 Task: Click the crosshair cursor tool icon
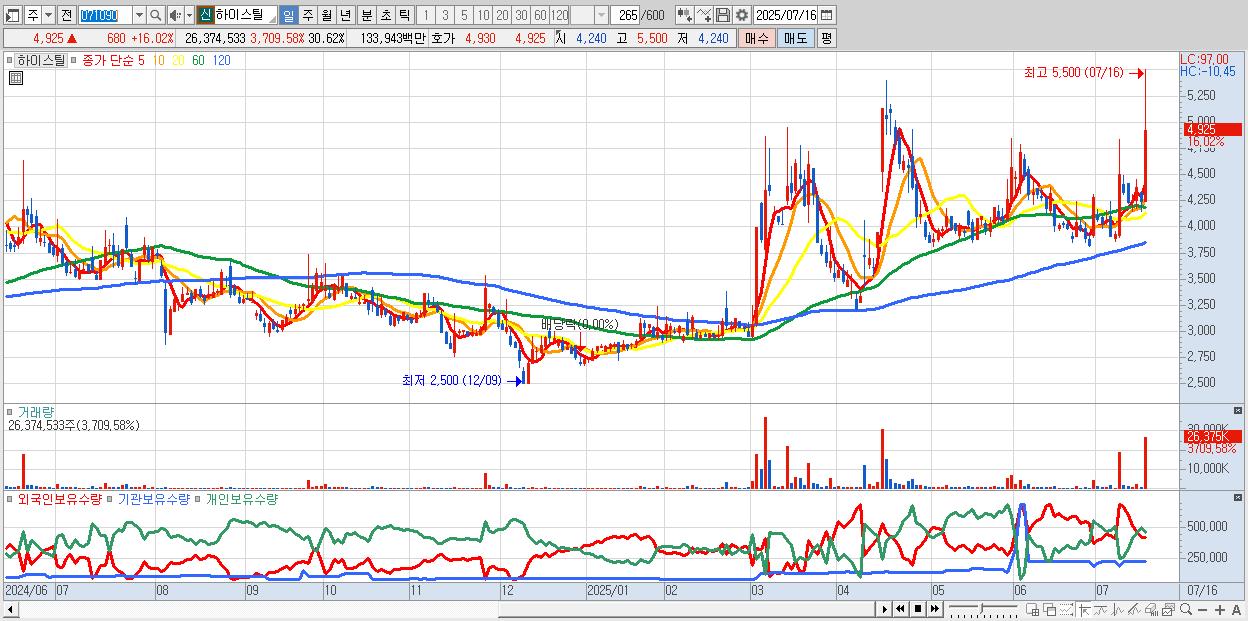pos(1085,610)
